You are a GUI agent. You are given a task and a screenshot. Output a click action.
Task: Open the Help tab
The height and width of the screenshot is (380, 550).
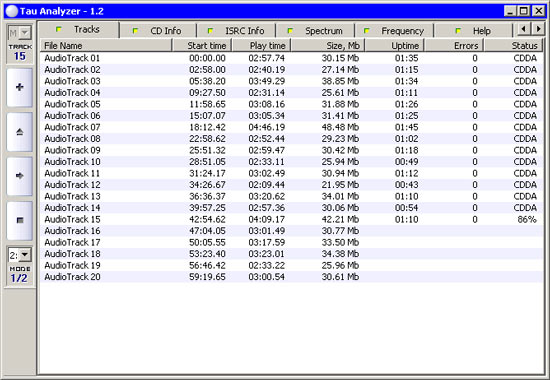474,31
